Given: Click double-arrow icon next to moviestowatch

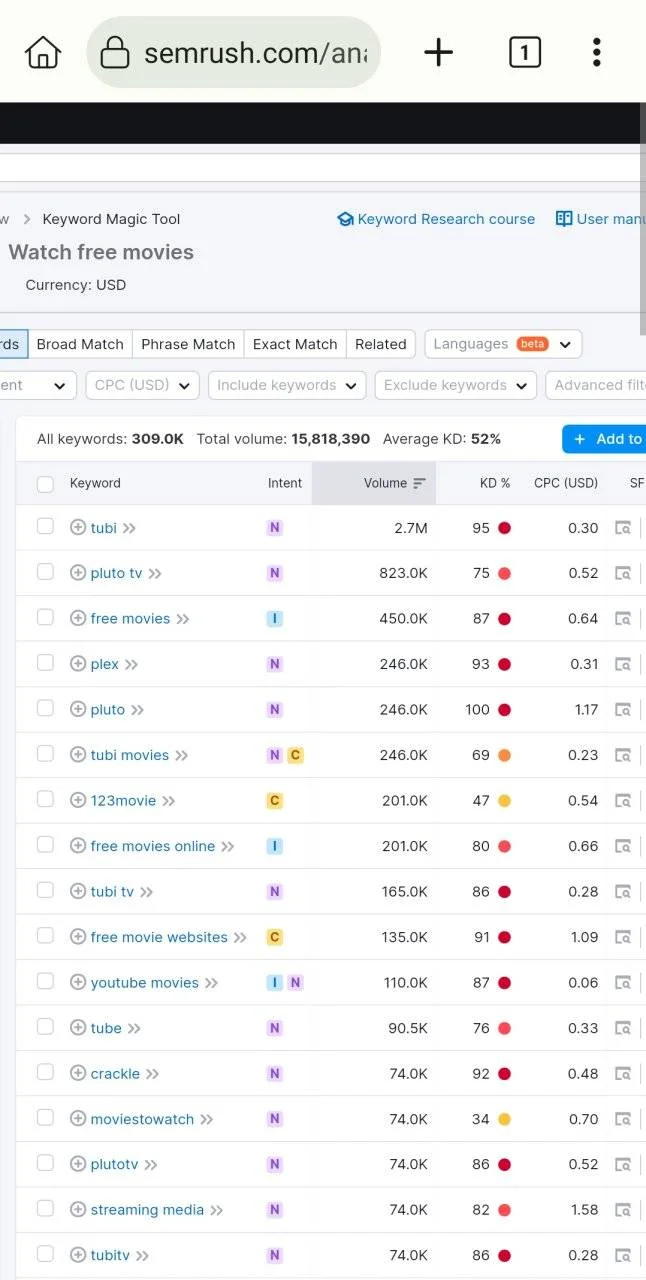Looking at the screenshot, I should tap(207, 1119).
